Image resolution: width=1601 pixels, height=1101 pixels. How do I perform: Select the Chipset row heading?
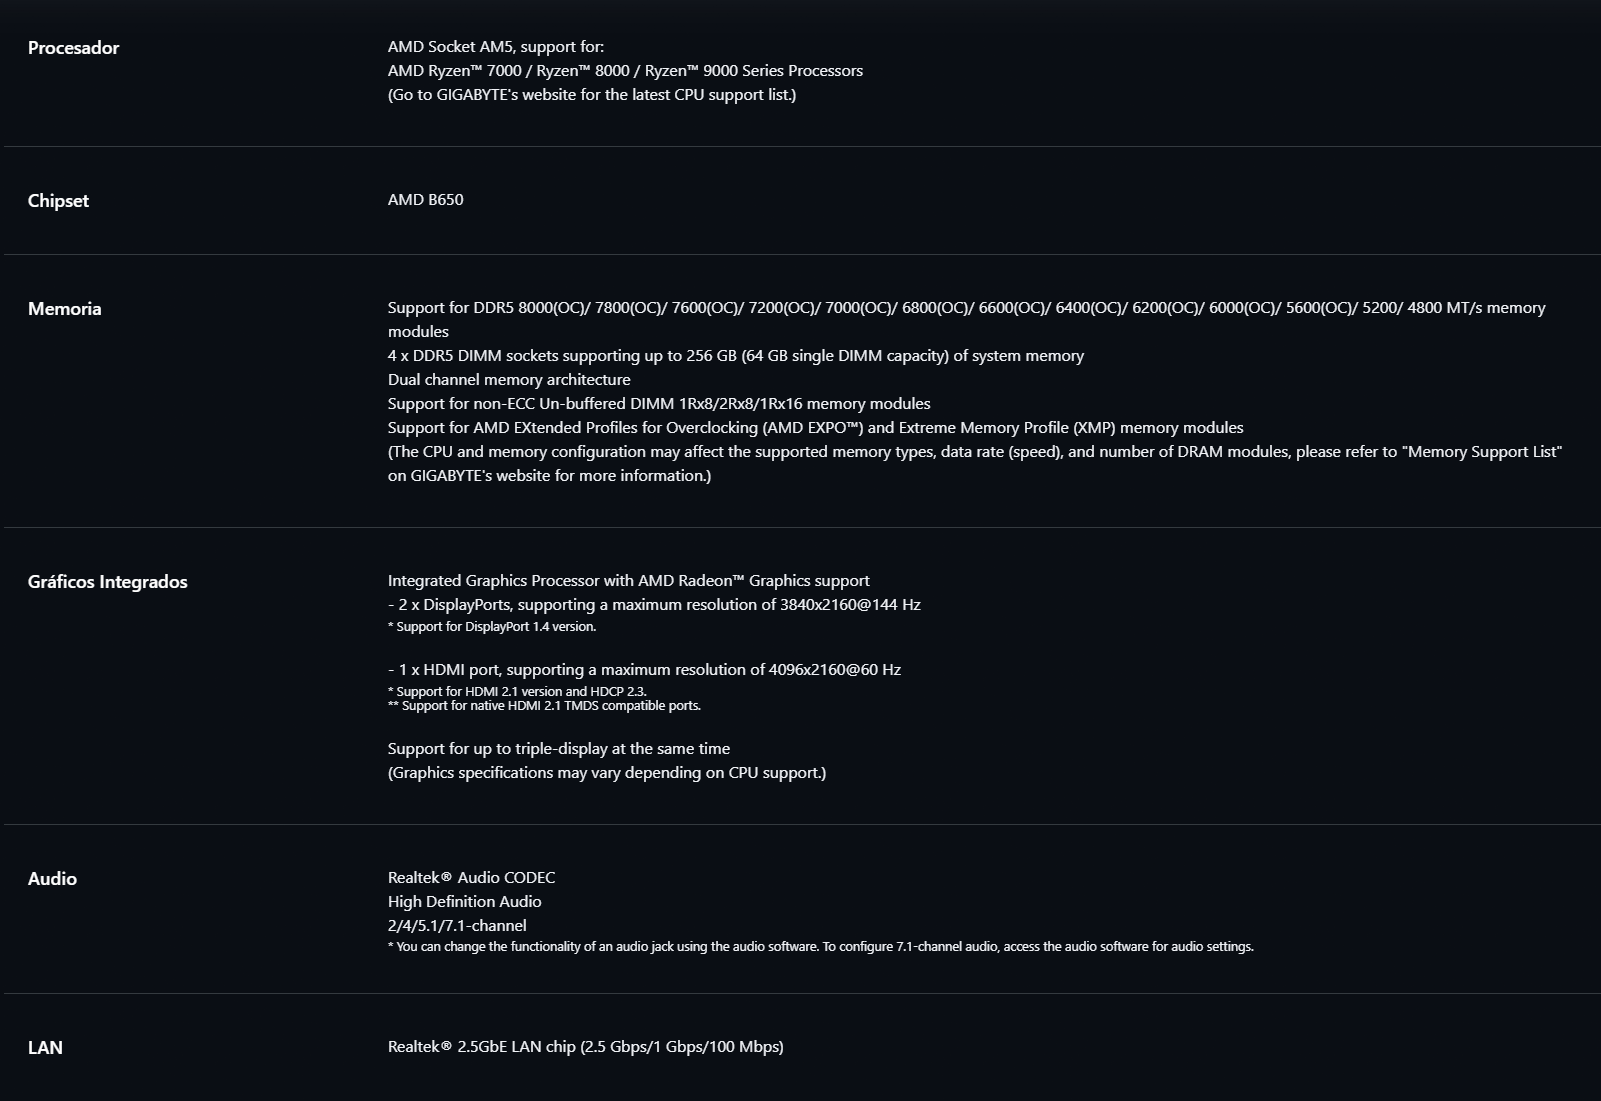pyautogui.click(x=58, y=201)
